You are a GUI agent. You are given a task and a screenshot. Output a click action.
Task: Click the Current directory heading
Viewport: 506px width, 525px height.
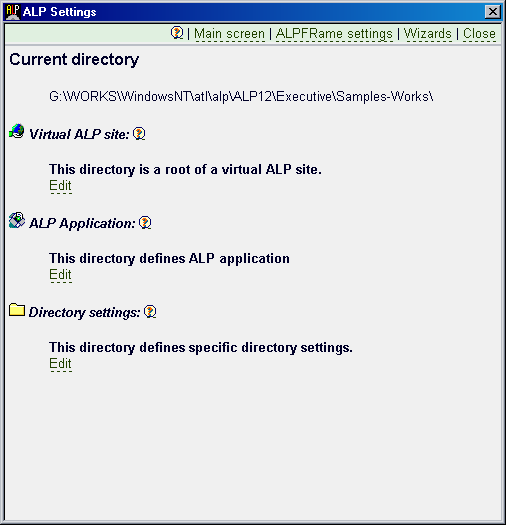(74, 60)
